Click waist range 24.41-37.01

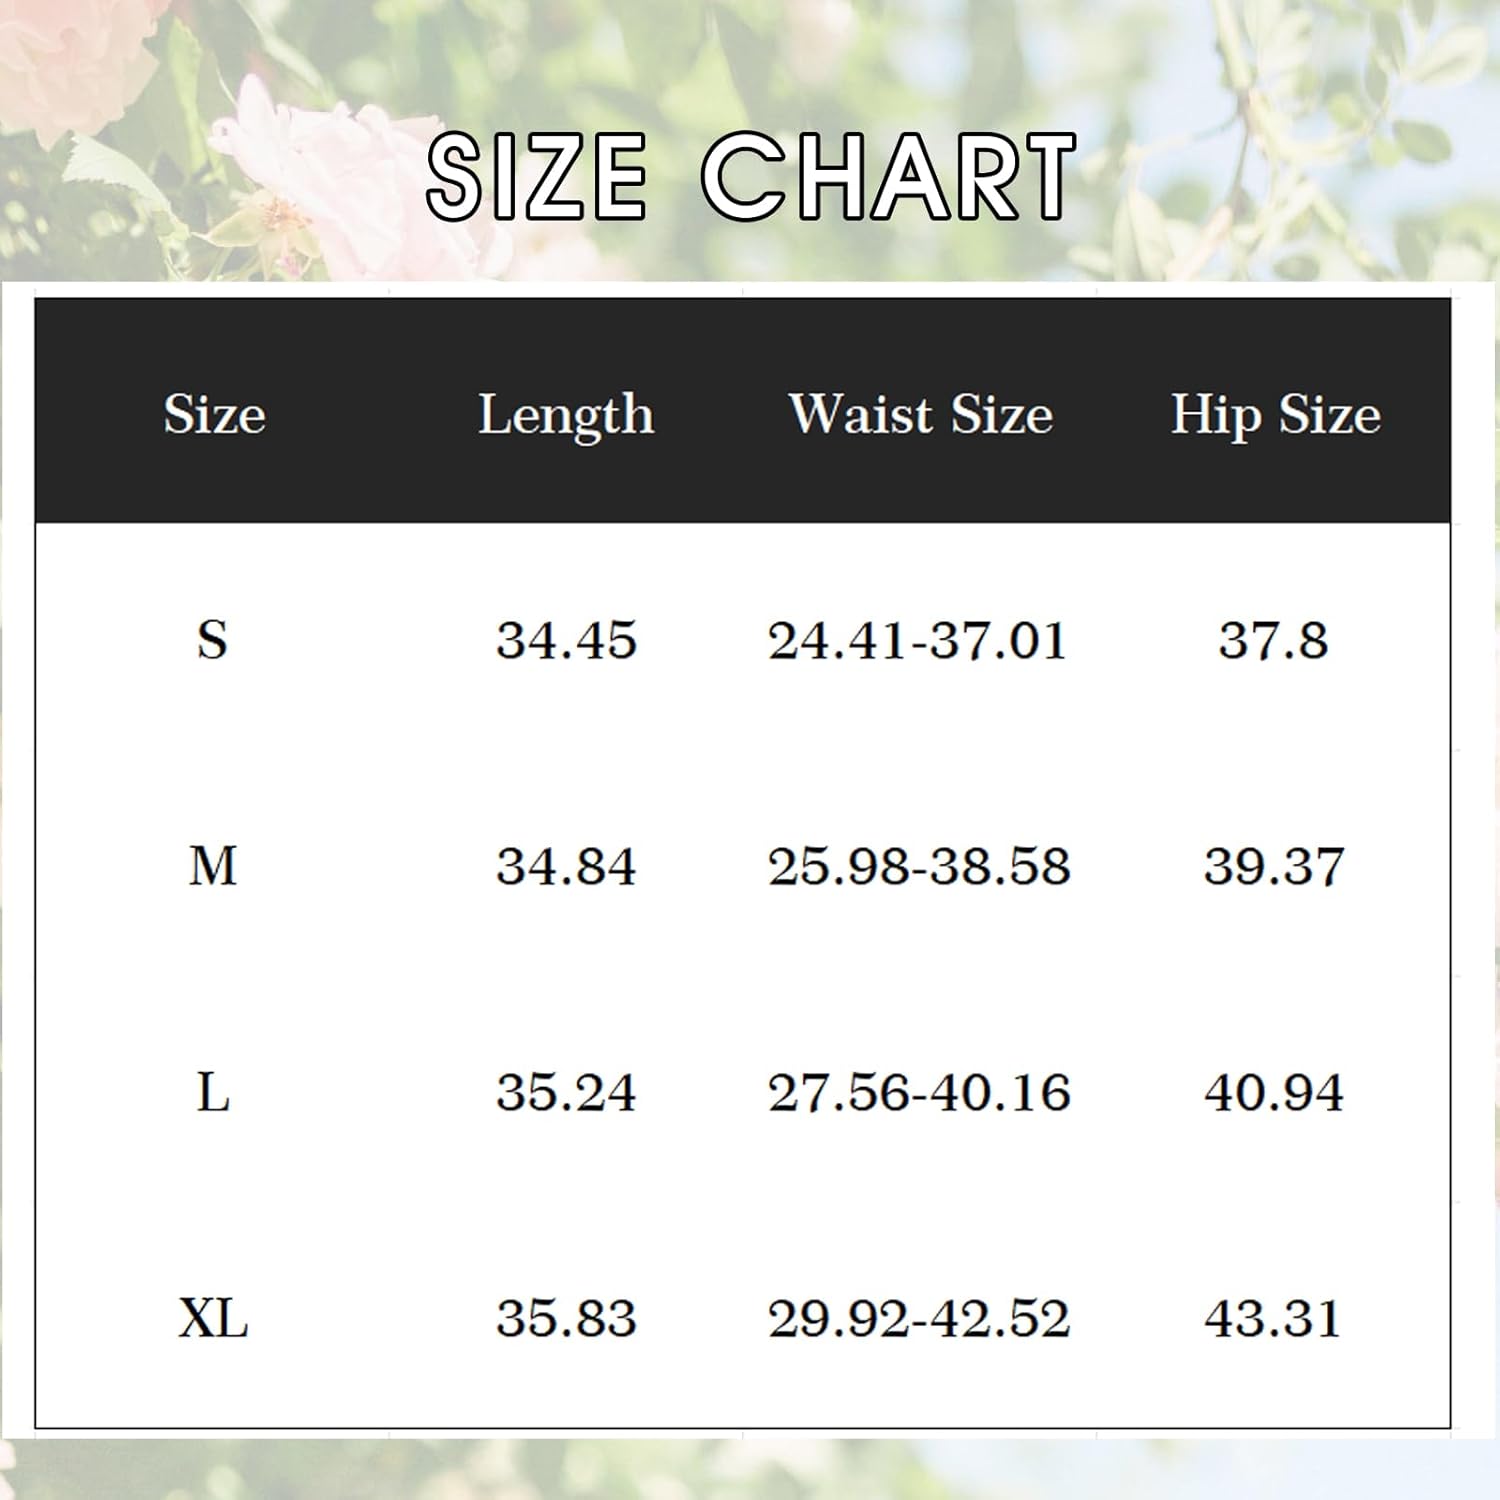pos(918,640)
